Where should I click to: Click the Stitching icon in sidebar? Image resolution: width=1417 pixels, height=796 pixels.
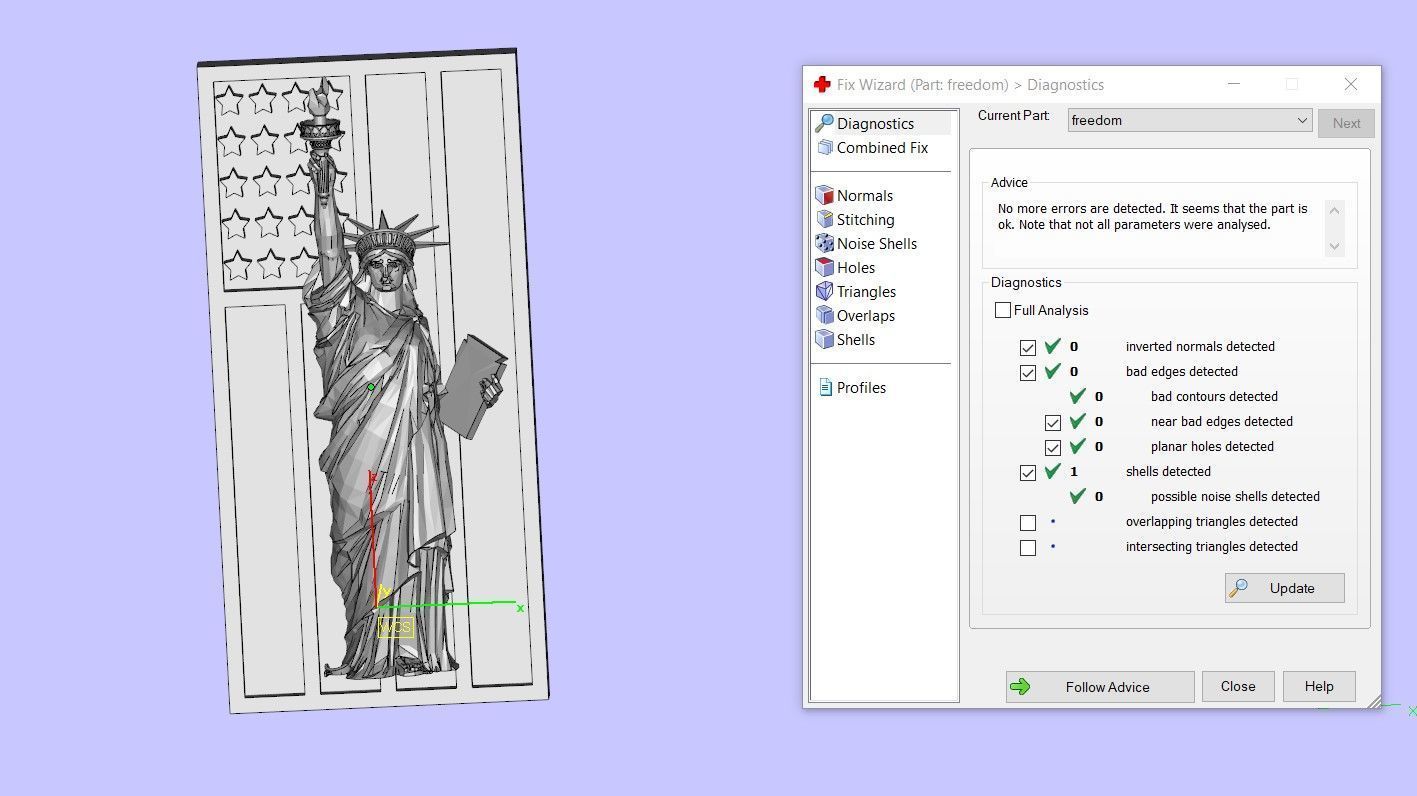[x=825, y=219]
